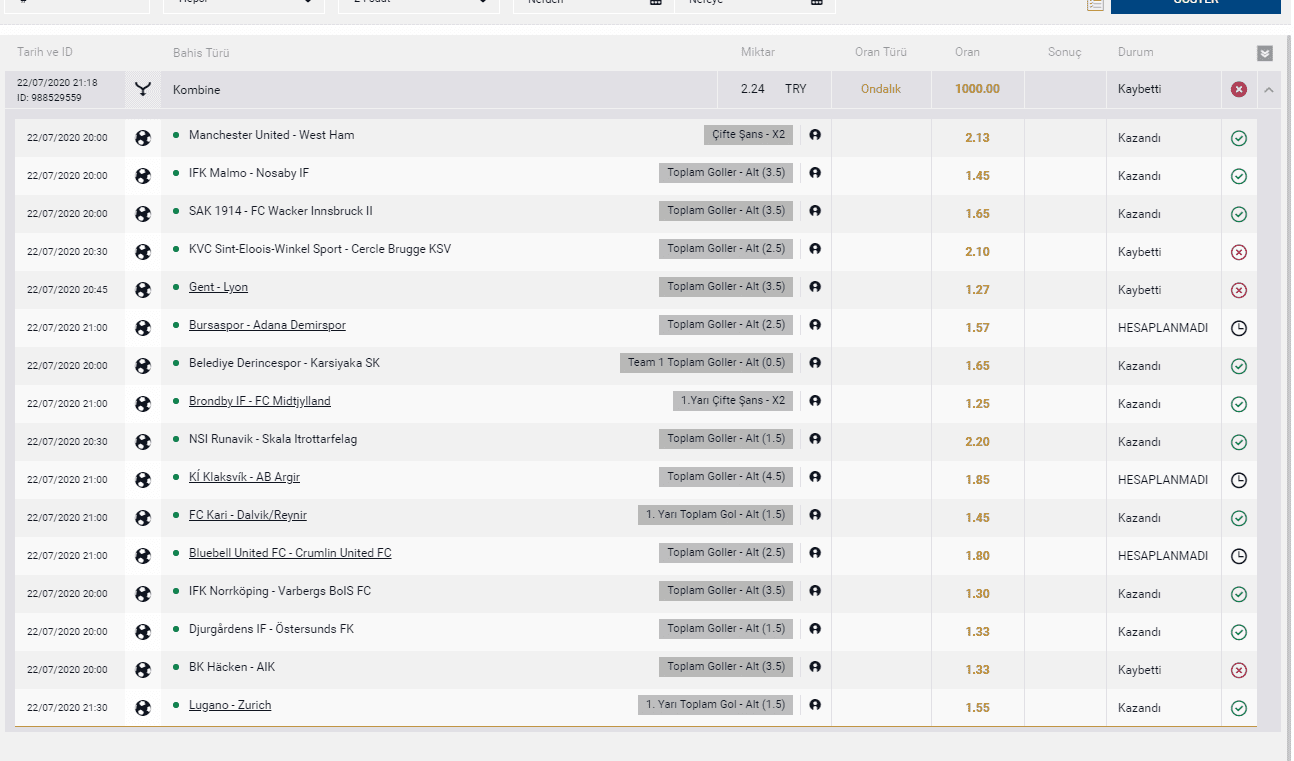Click the Kombine bet type fork icon

[143, 89]
